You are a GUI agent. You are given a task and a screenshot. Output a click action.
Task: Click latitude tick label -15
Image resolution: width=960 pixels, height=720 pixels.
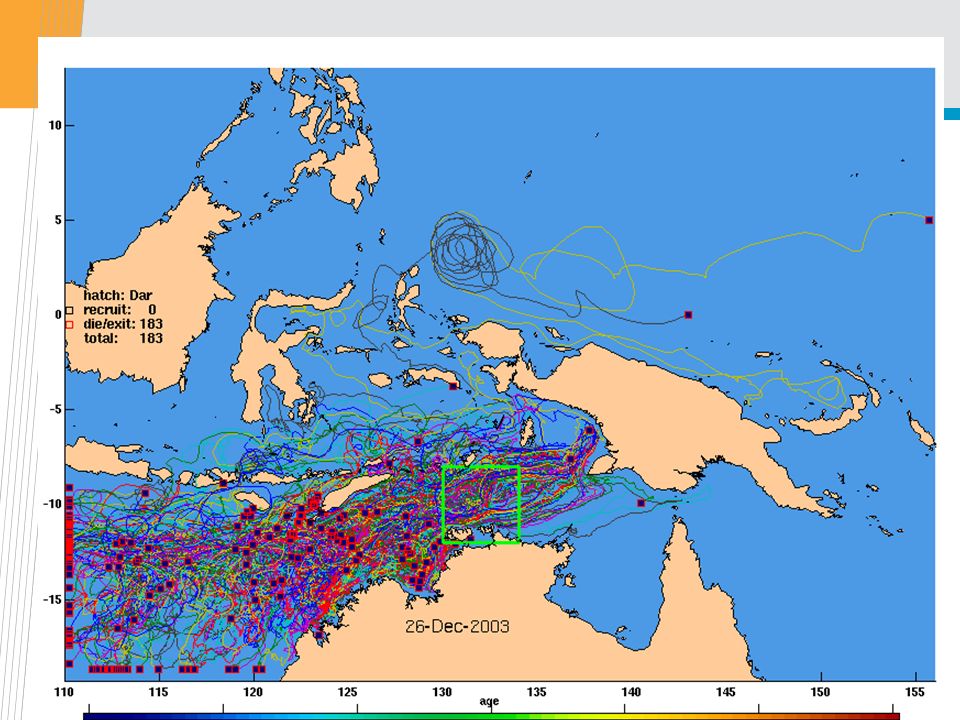point(52,599)
